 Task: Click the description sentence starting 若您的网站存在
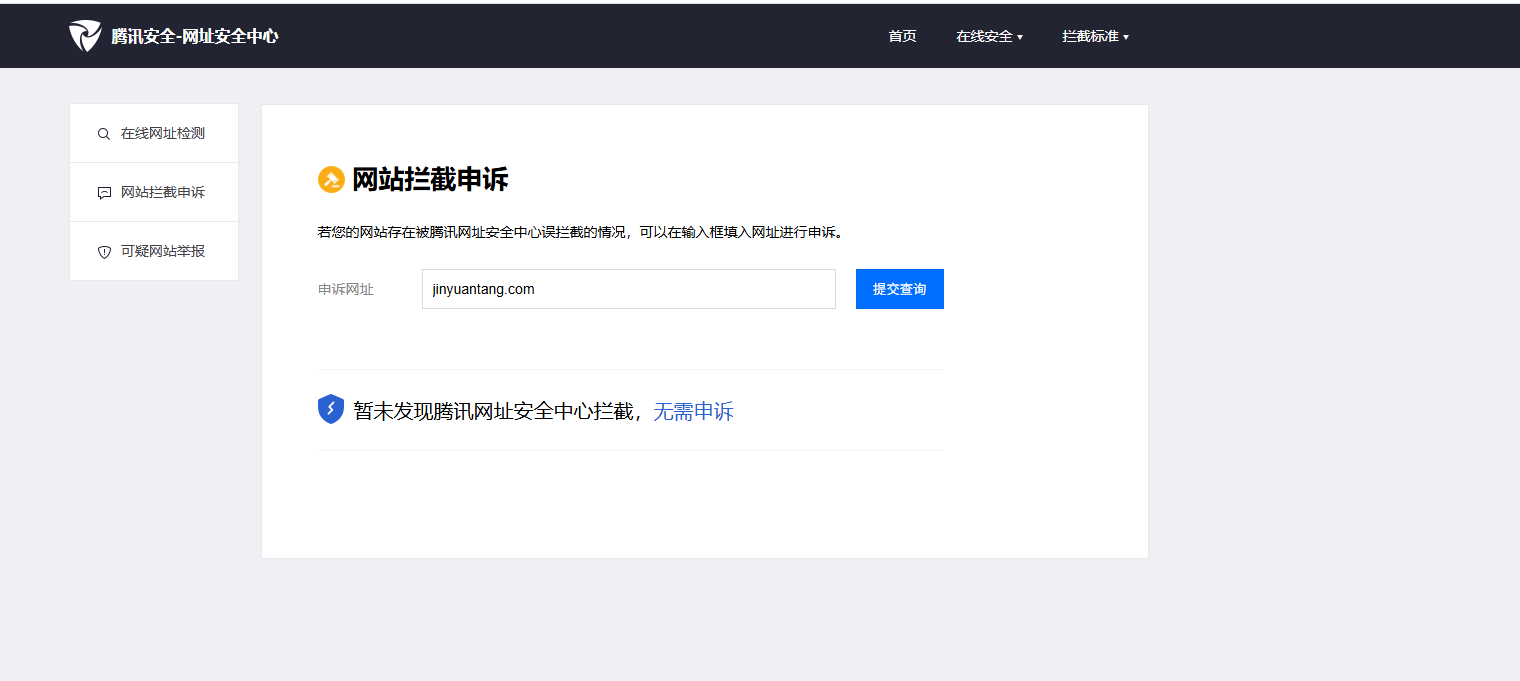[x=581, y=232]
